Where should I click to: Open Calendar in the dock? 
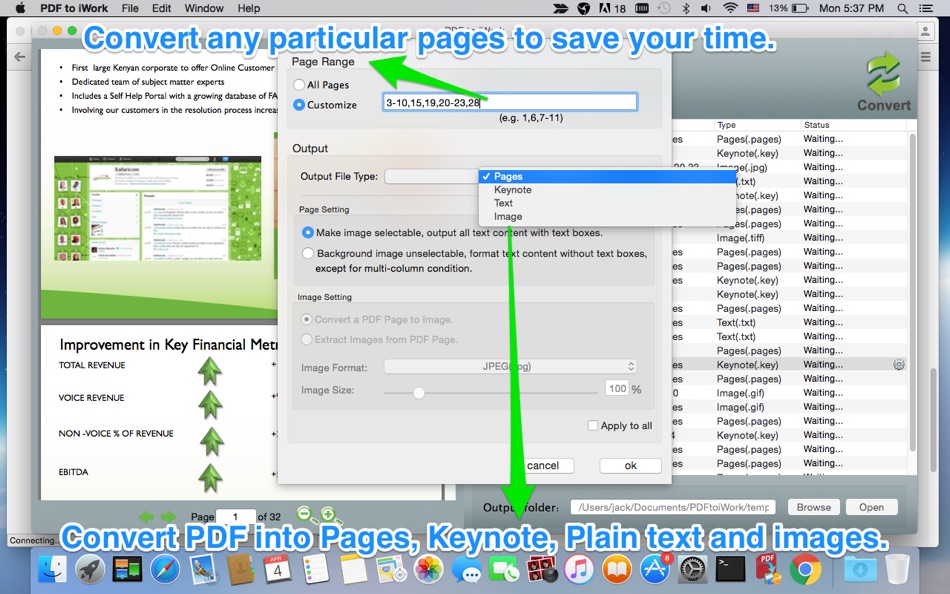[x=277, y=570]
